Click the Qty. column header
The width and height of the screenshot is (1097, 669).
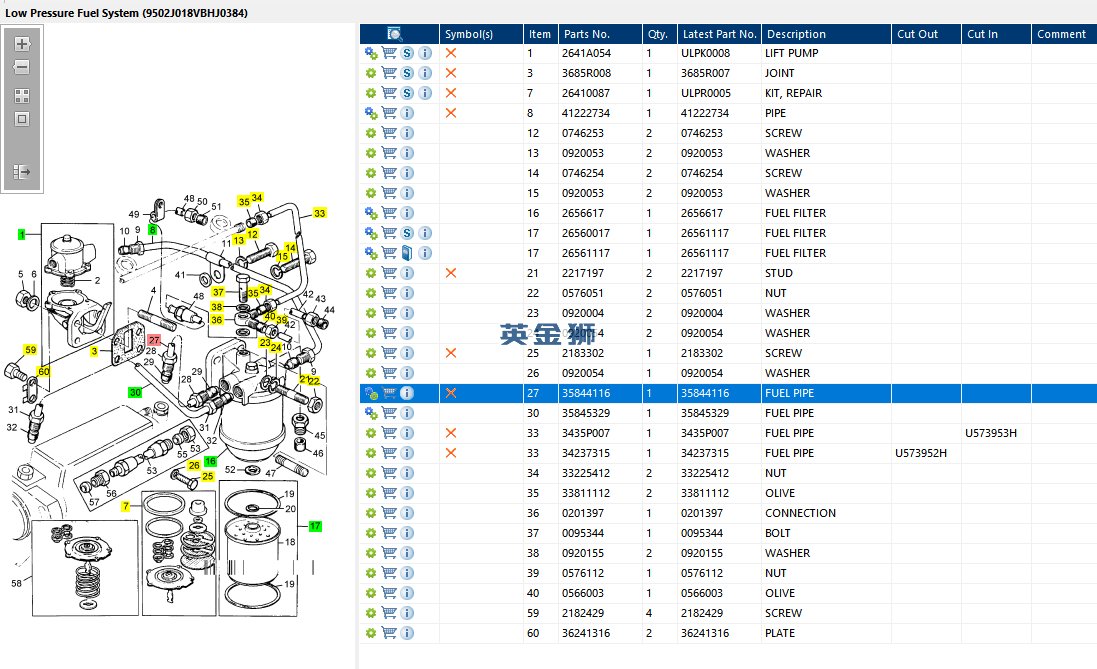(x=659, y=34)
